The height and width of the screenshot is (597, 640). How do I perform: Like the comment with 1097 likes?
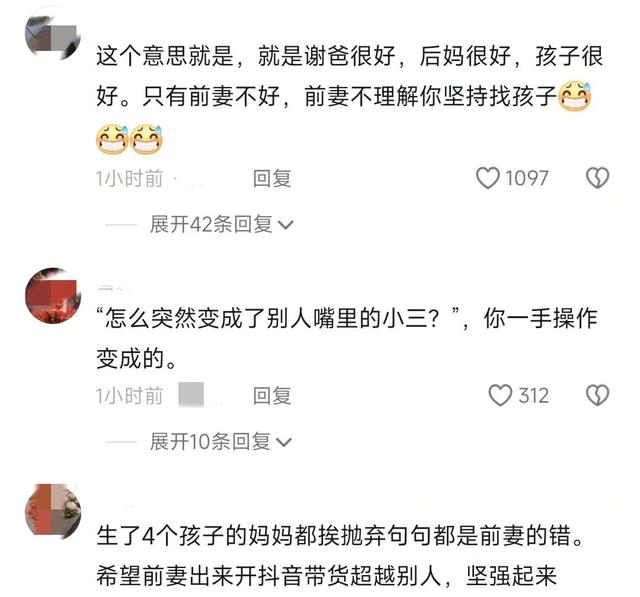coord(488,178)
